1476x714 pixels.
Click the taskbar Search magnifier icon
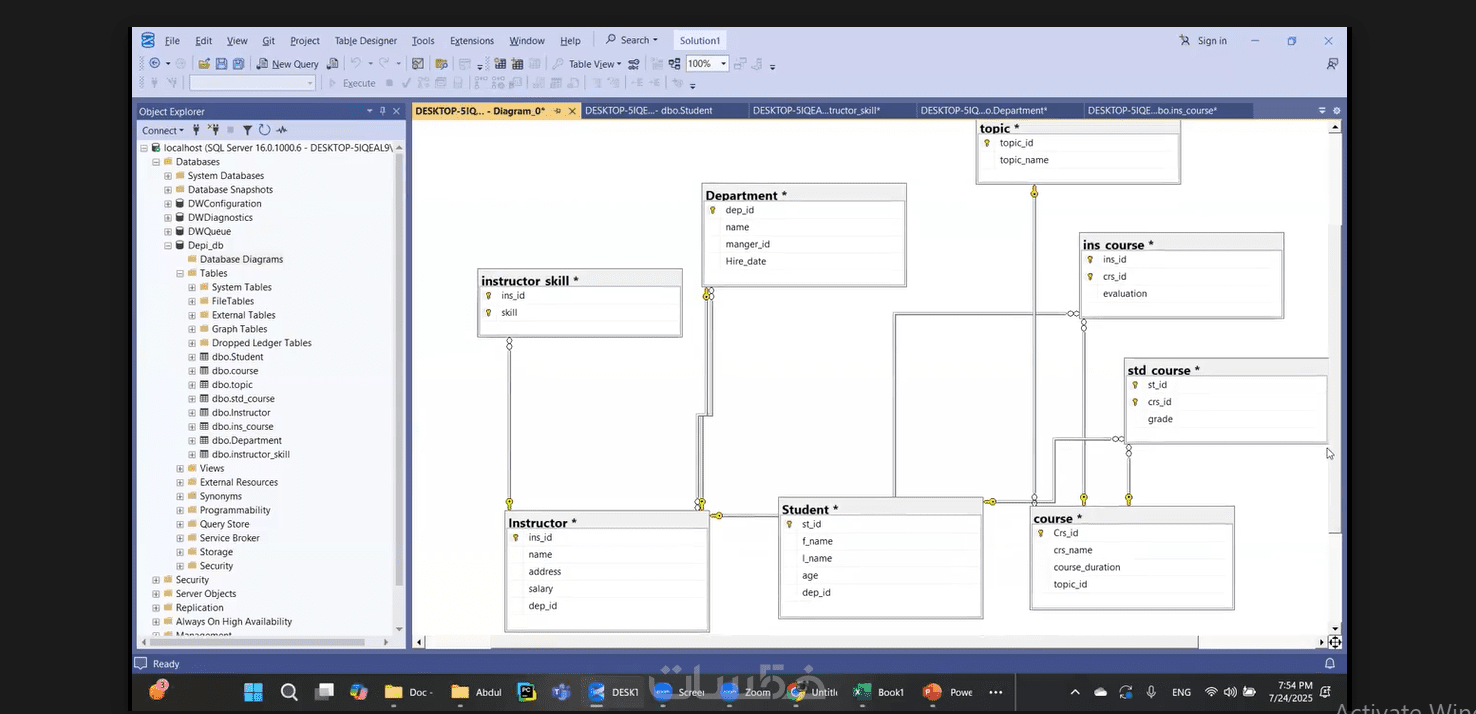(x=289, y=692)
